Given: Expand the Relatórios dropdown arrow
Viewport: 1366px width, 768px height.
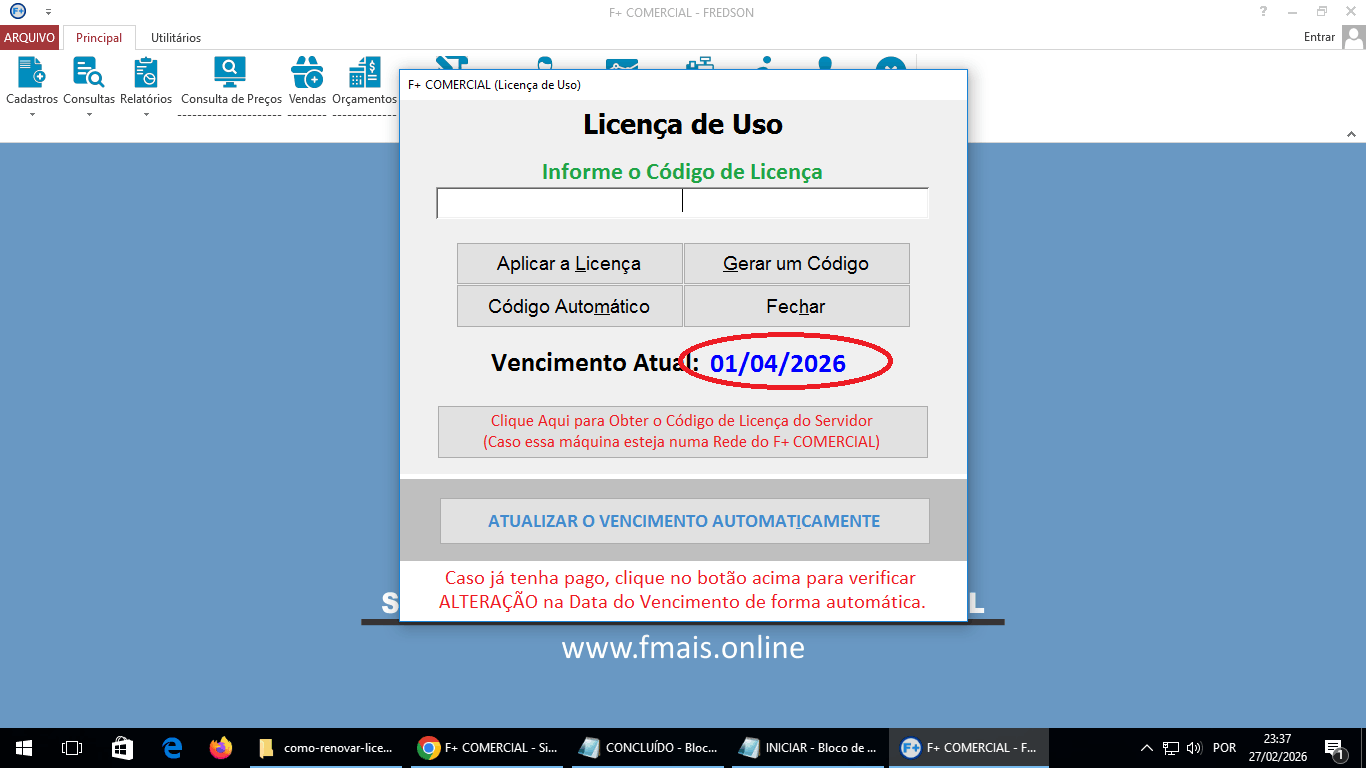Looking at the screenshot, I should pyautogui.click(x=146, y=115).
